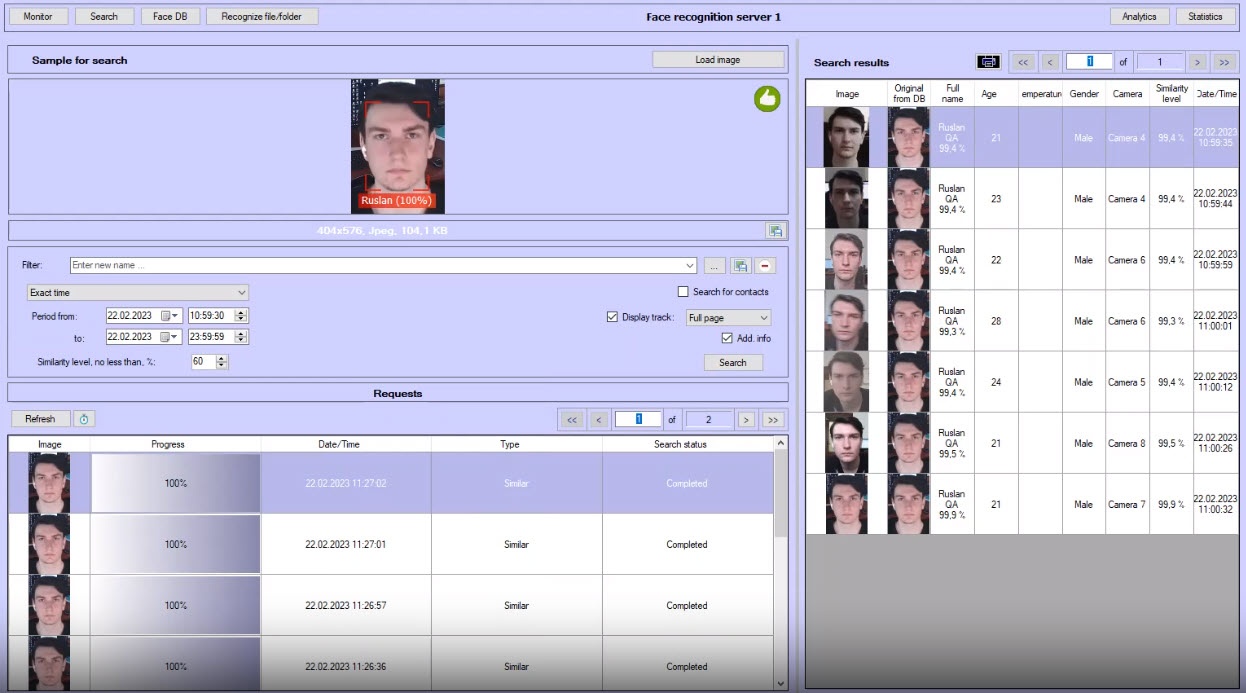The image size is (1246, 693).
Task: Toggle the Add. info checkbox
Action: [x=727, y=338]
